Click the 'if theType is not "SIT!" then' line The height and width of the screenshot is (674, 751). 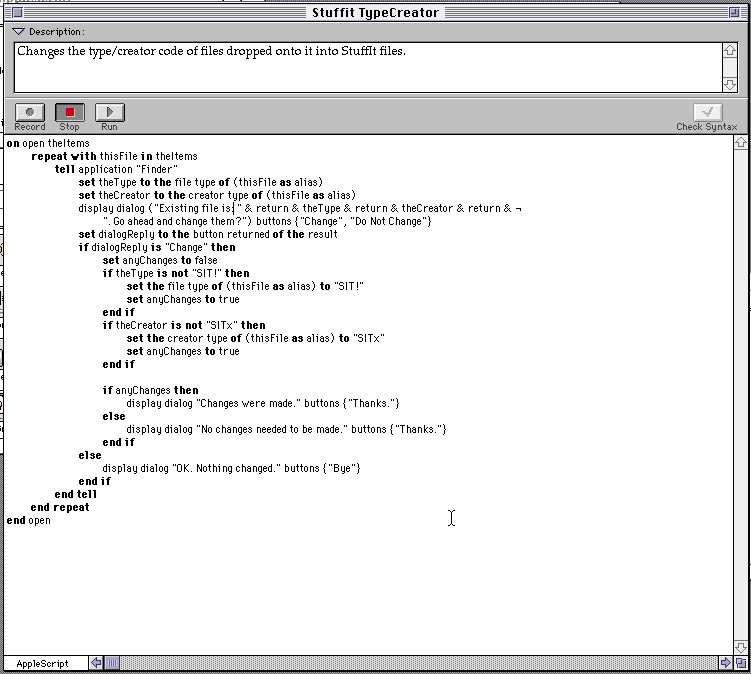click(x=176, y=273)
